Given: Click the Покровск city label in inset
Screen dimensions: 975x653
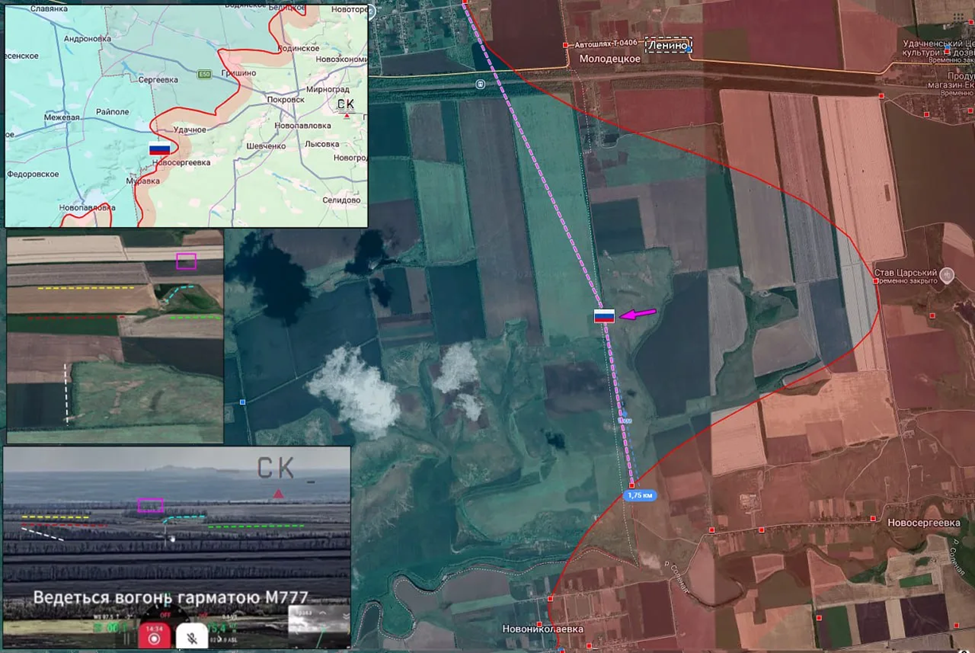Looking at the screenshot, I should 286,100.
